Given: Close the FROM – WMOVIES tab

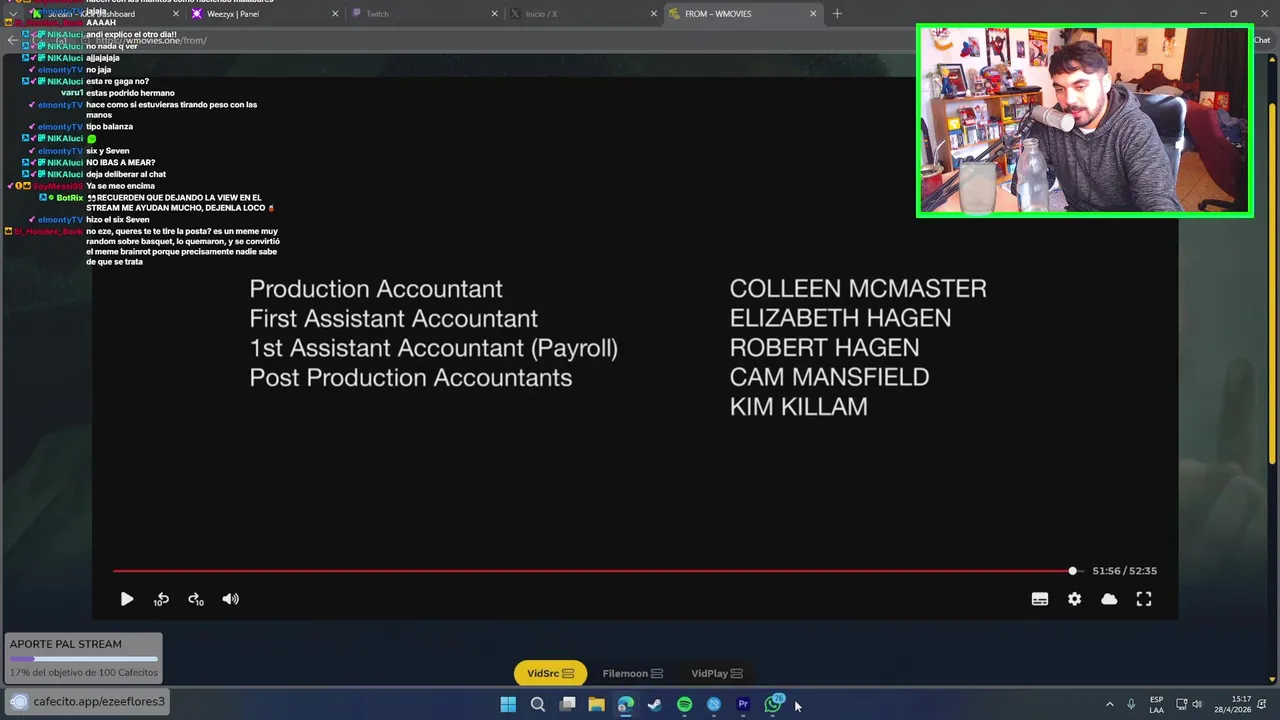Looking at the screenshot, I should (813, 14).
